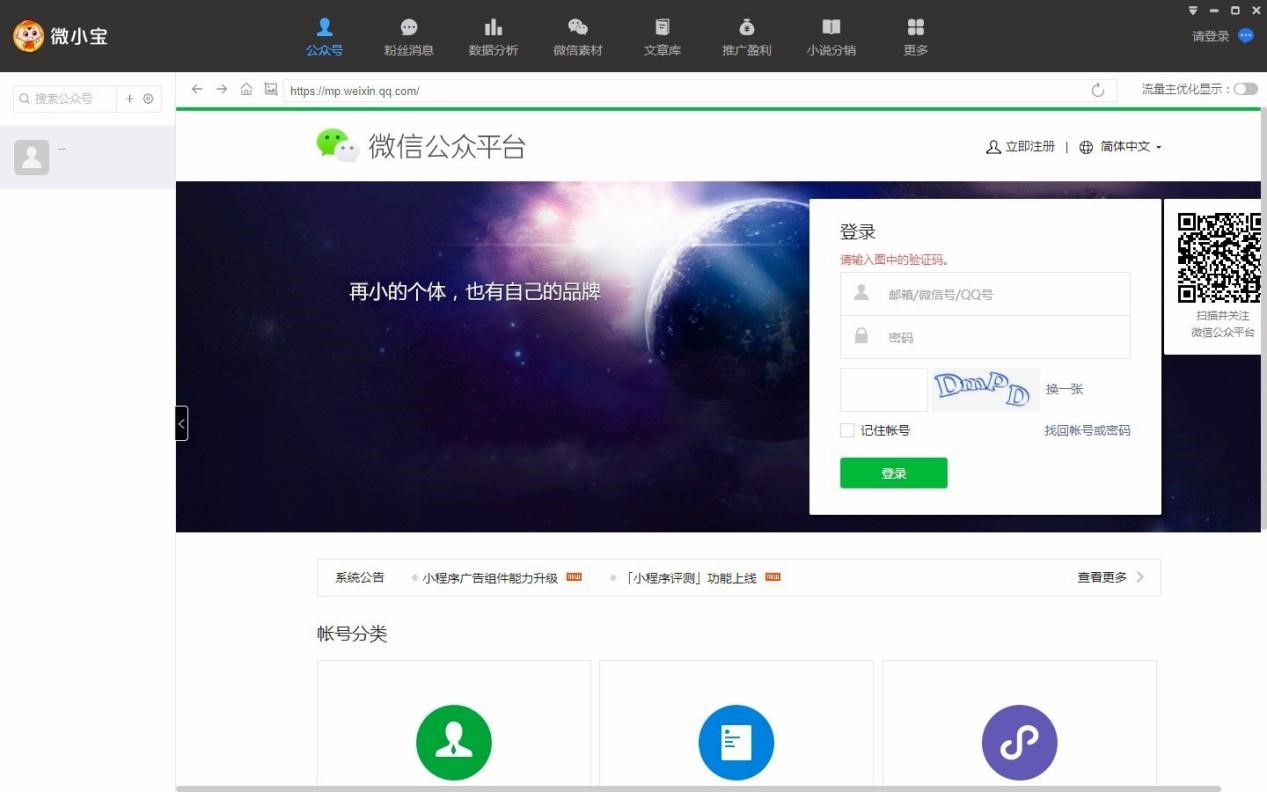Reload the page with refresh icon
This screenshot has height=792, width=1267.
tap(1098, 90)
